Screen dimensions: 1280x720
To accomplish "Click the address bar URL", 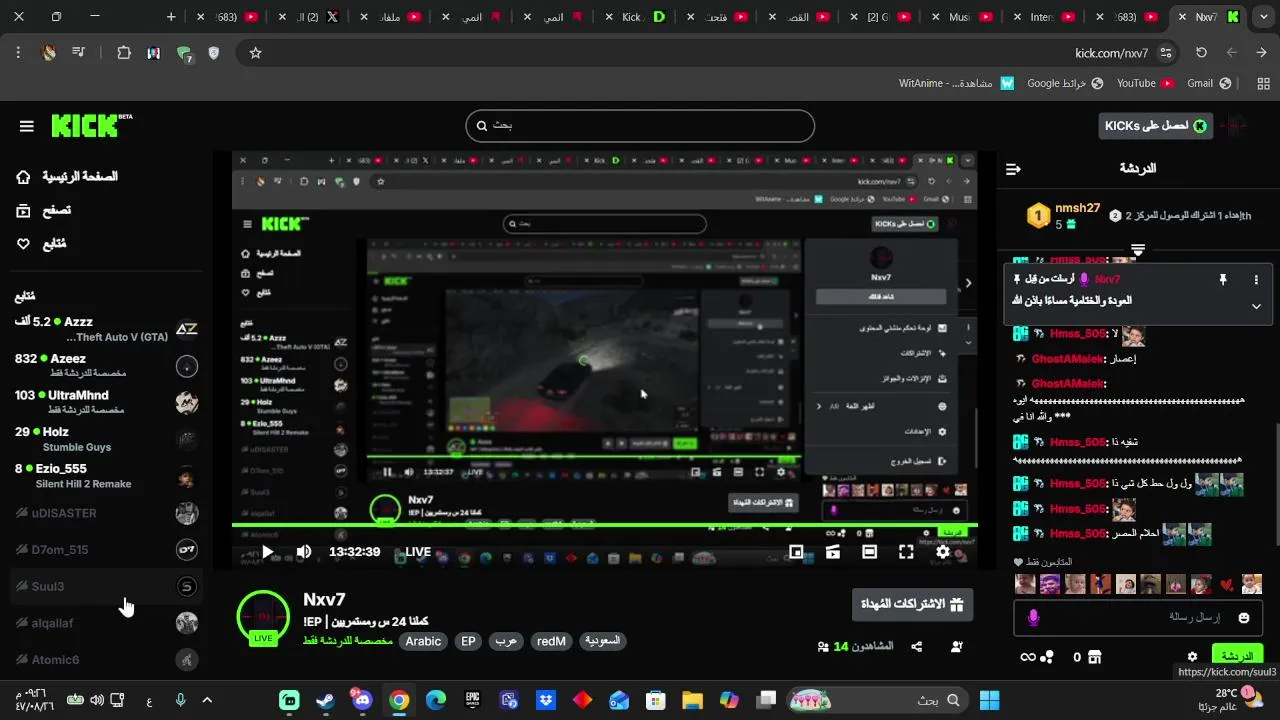I will click(x=1111, y=53).
